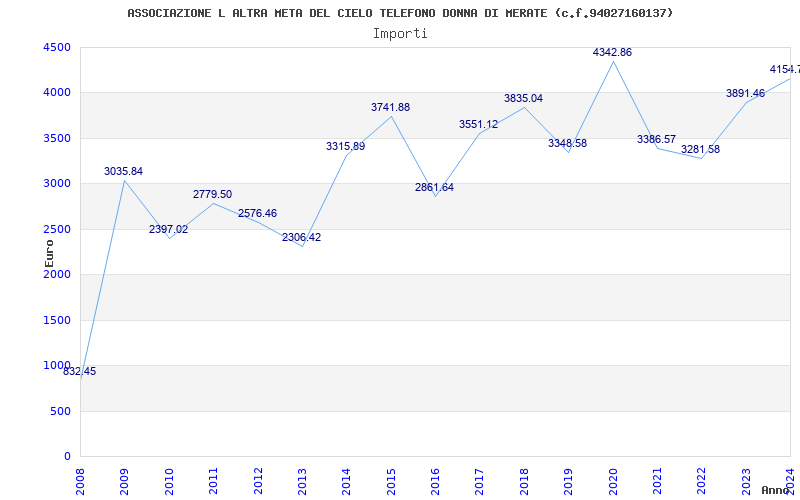
Task: Click the 2020 x-axis year label
Action: pyautogui.click(x=613, y=481)
